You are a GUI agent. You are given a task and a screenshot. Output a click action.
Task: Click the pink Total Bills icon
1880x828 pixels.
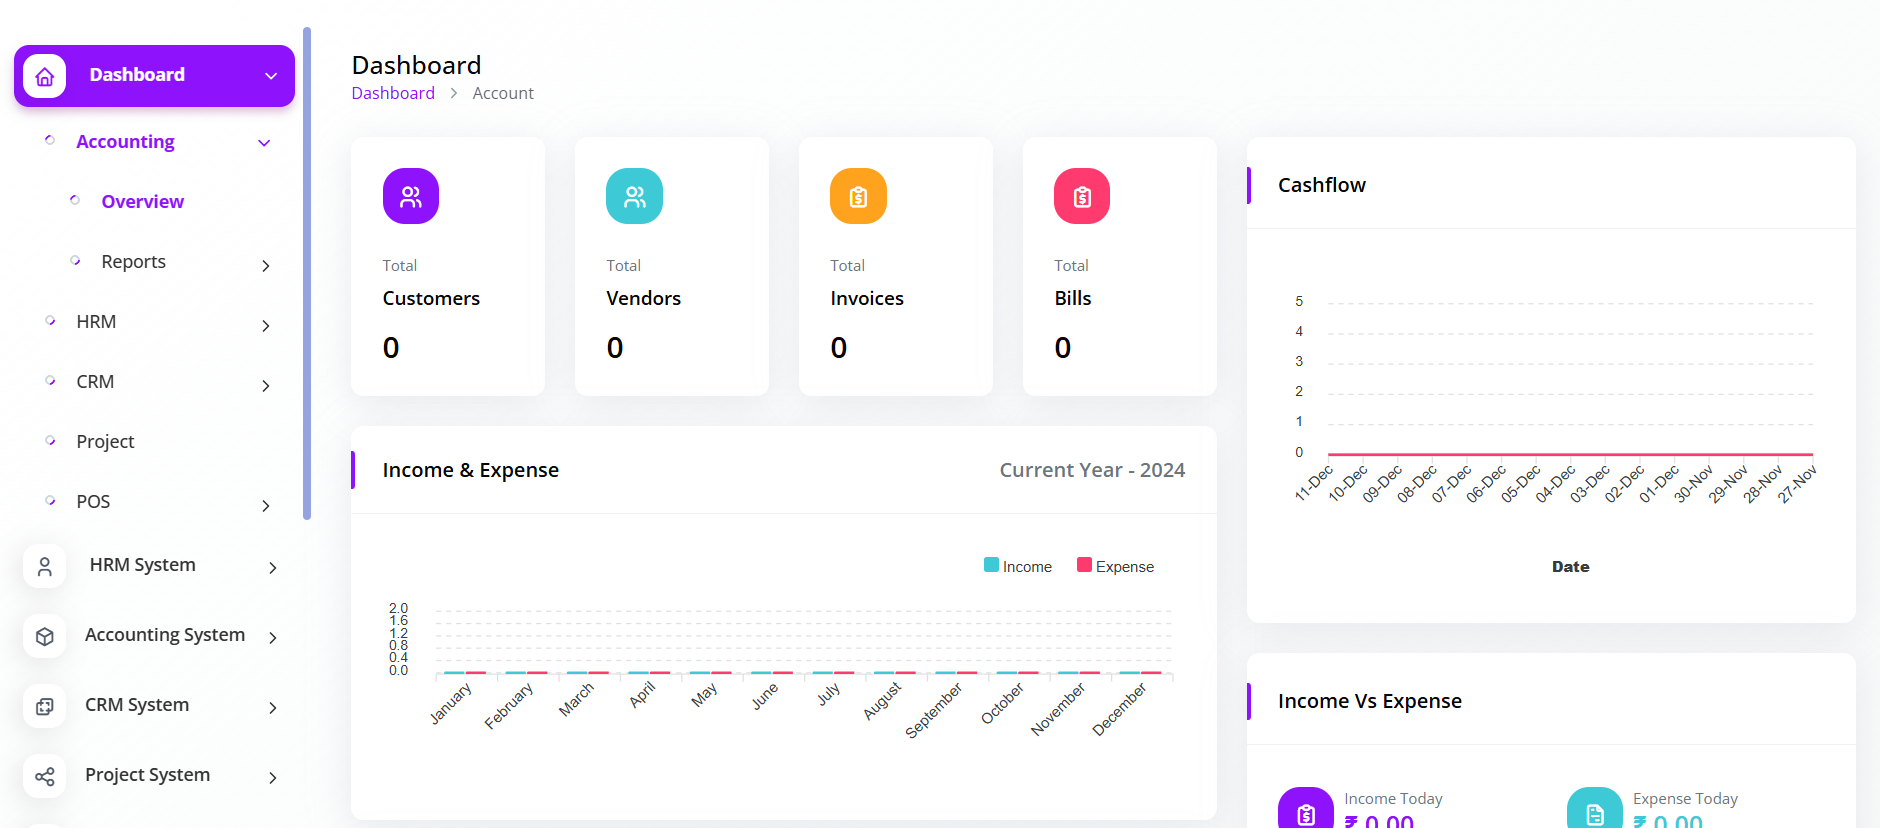[1082, 196]
